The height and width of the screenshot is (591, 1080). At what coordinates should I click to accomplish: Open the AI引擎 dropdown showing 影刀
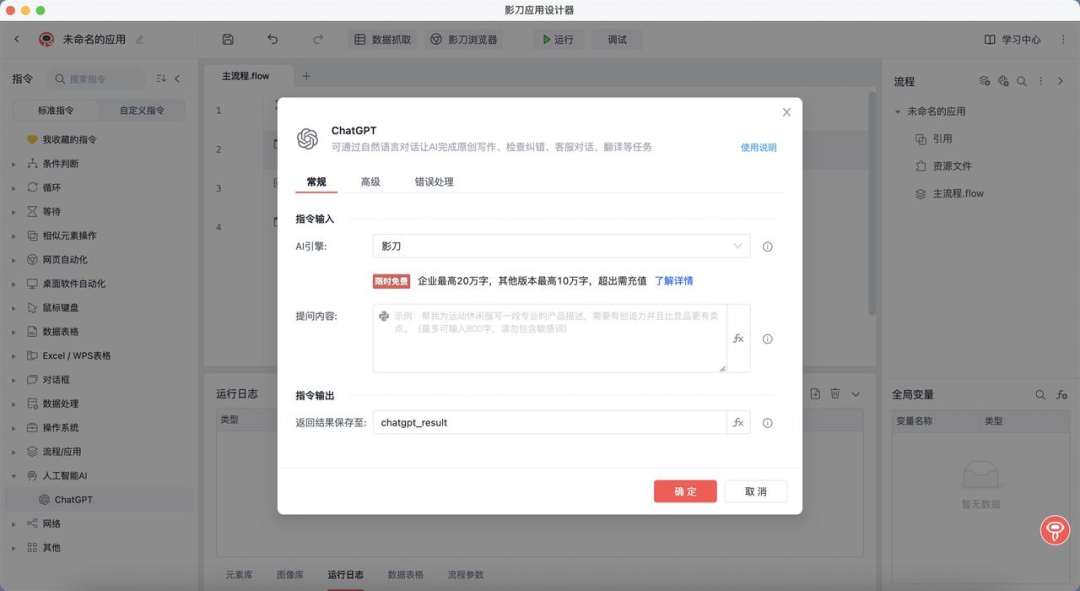pos(561,246)
